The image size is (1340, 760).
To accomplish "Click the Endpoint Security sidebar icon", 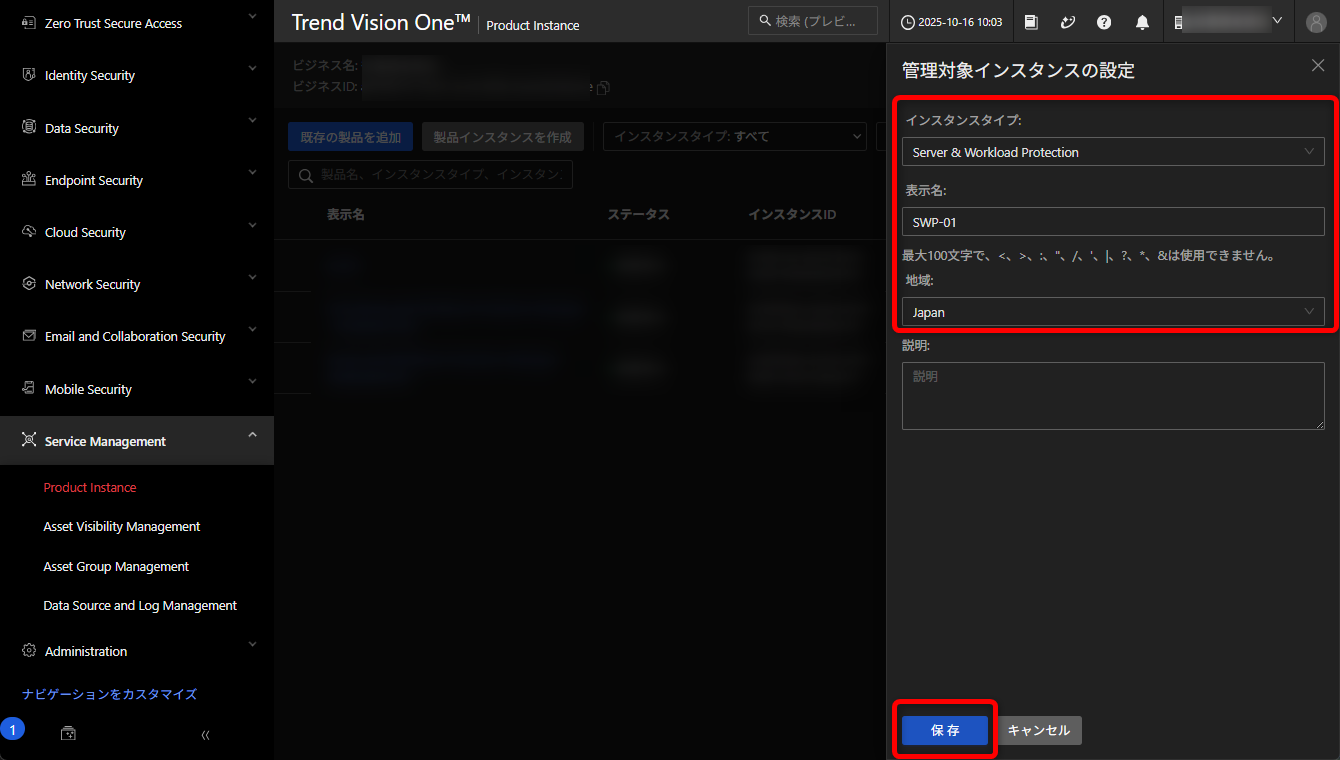I will [x=28, y=180].
